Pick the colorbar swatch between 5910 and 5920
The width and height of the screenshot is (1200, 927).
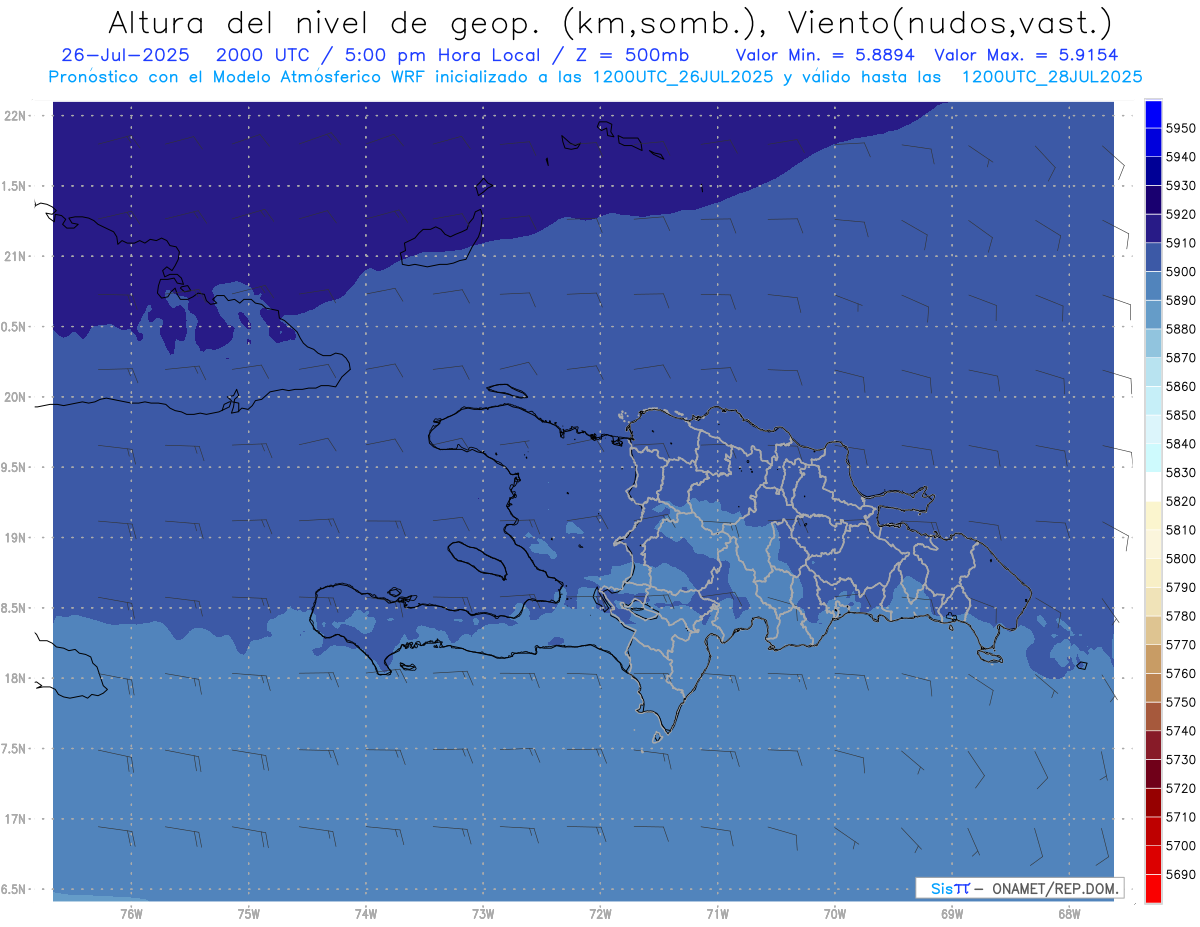point(1152,229)
